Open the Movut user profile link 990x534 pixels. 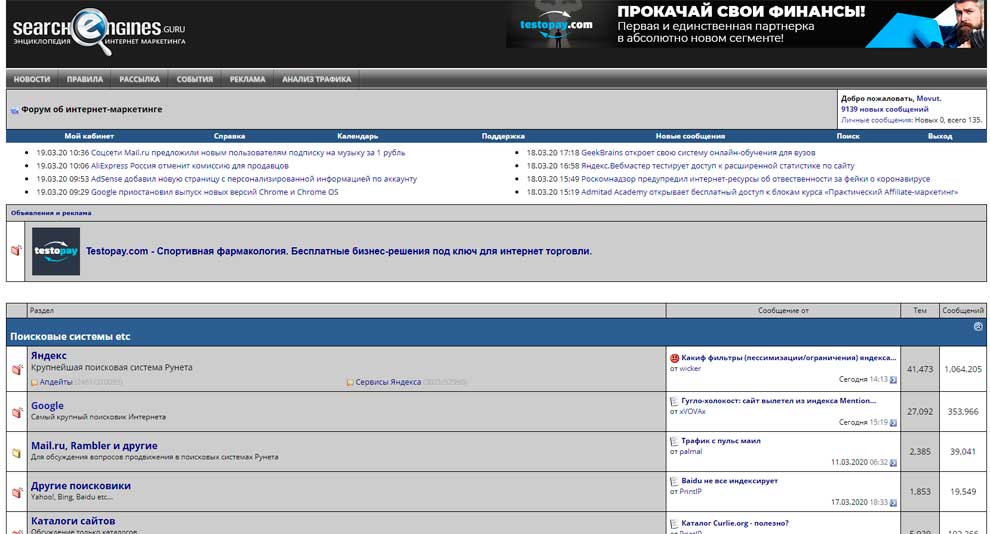pyautogui.click(x=928, y=98)
